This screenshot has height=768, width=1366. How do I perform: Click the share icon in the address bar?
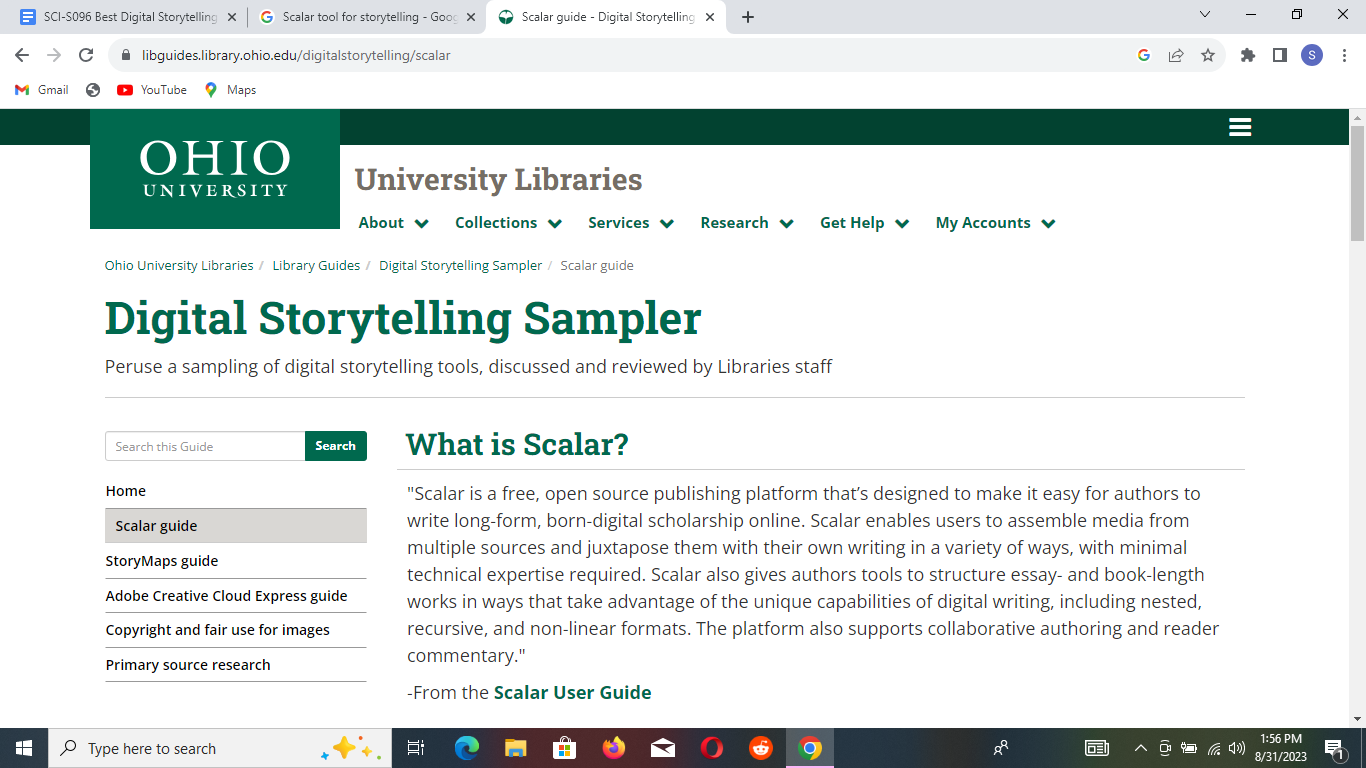[1176, 55]
